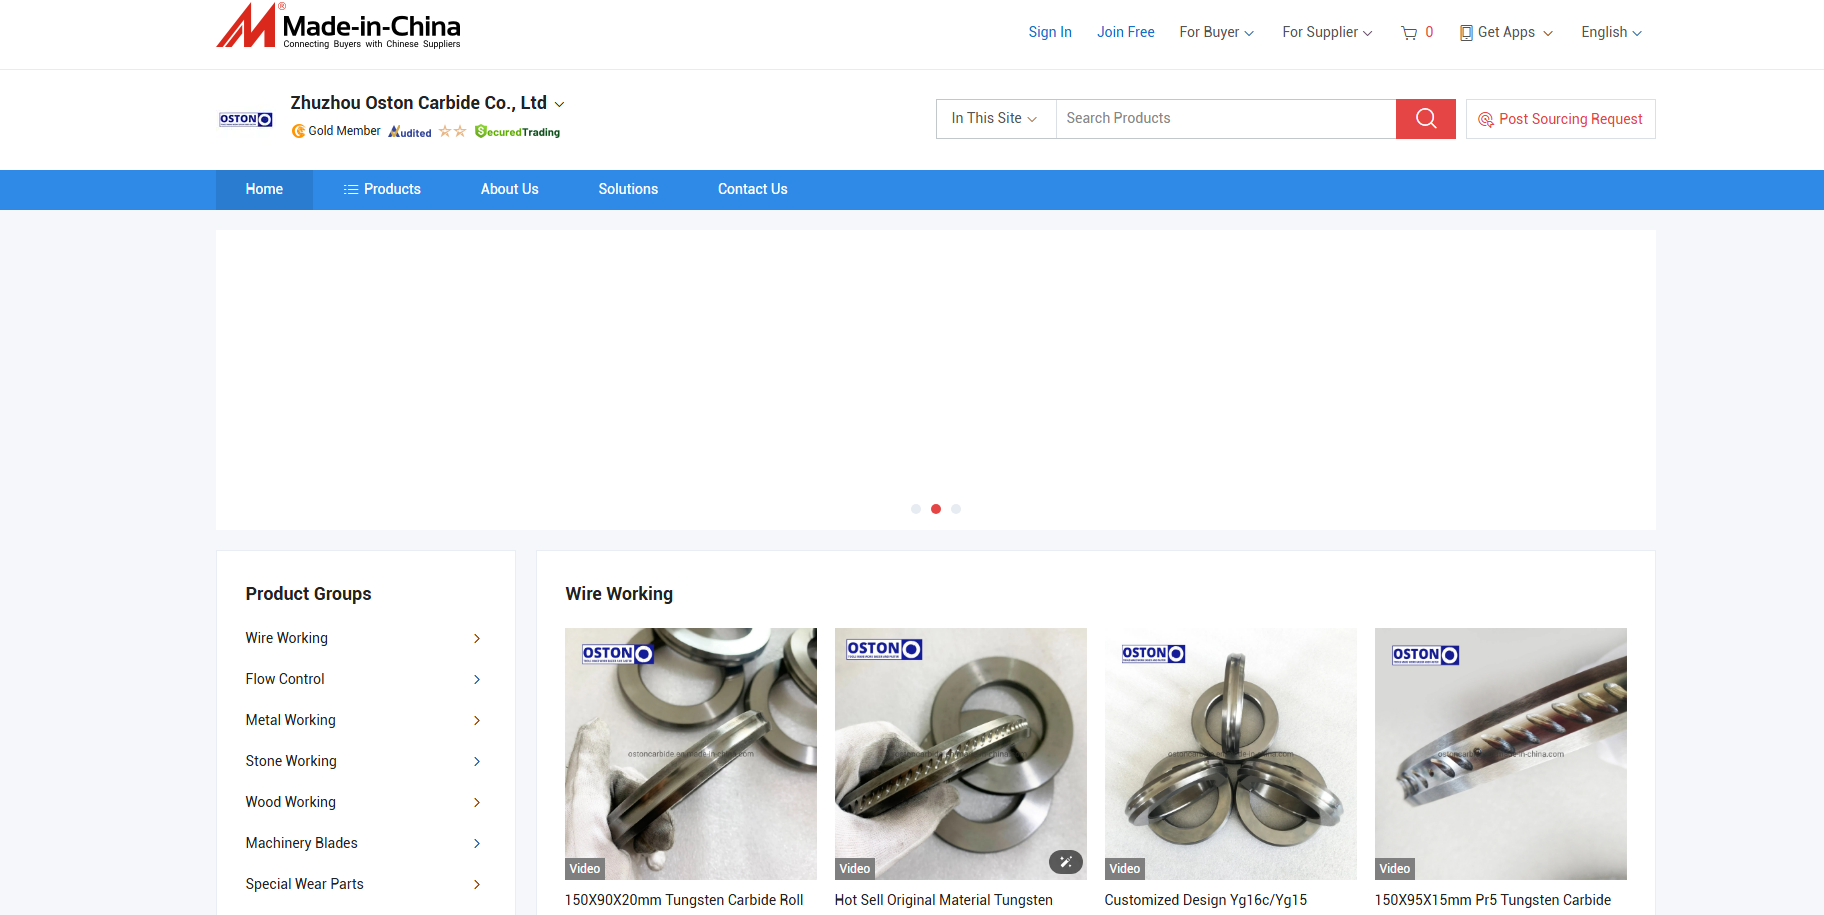
Task: Select the first carousel slide dot
Action: tap(916, 509)
